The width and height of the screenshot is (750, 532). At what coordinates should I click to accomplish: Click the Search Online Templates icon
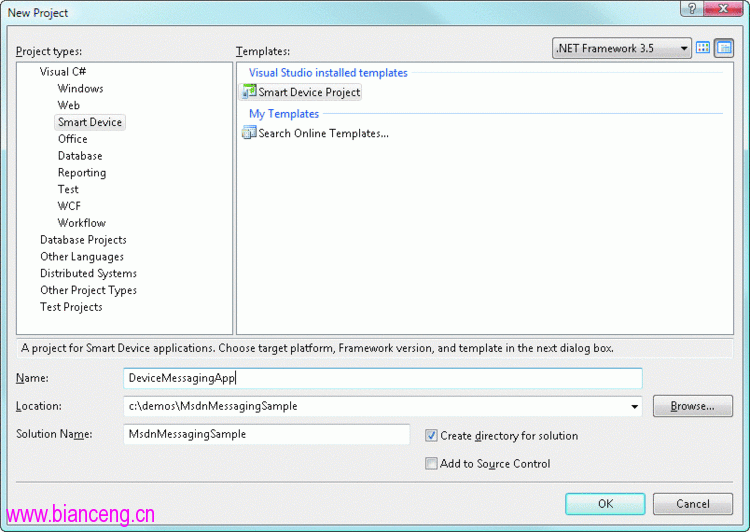tap(249, 133)
